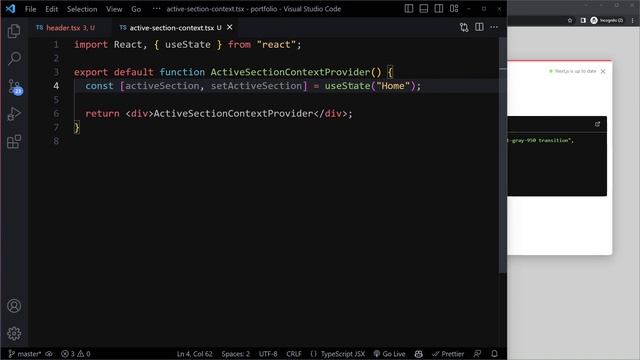This screenshot has height=360, width=640.
Task: Open notifications bell in status bar
Action: tap(494, 354)
